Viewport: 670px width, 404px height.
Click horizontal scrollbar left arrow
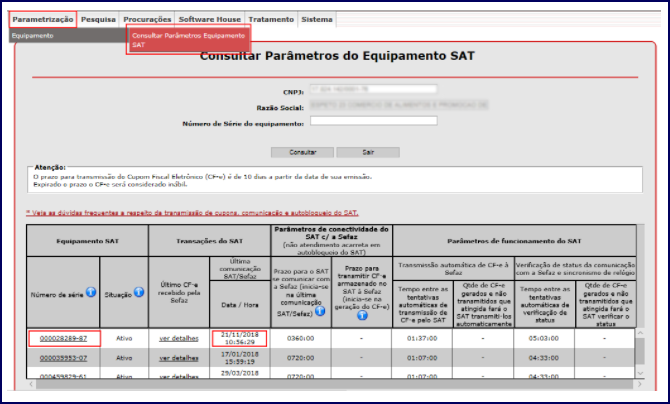(x=31, y=384)
